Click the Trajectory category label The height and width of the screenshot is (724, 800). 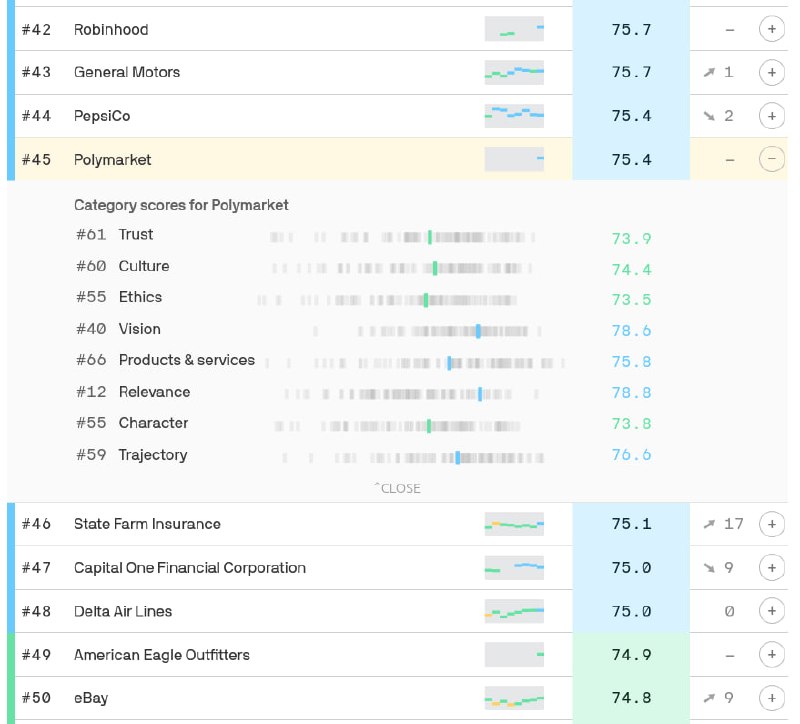point(153,455)
